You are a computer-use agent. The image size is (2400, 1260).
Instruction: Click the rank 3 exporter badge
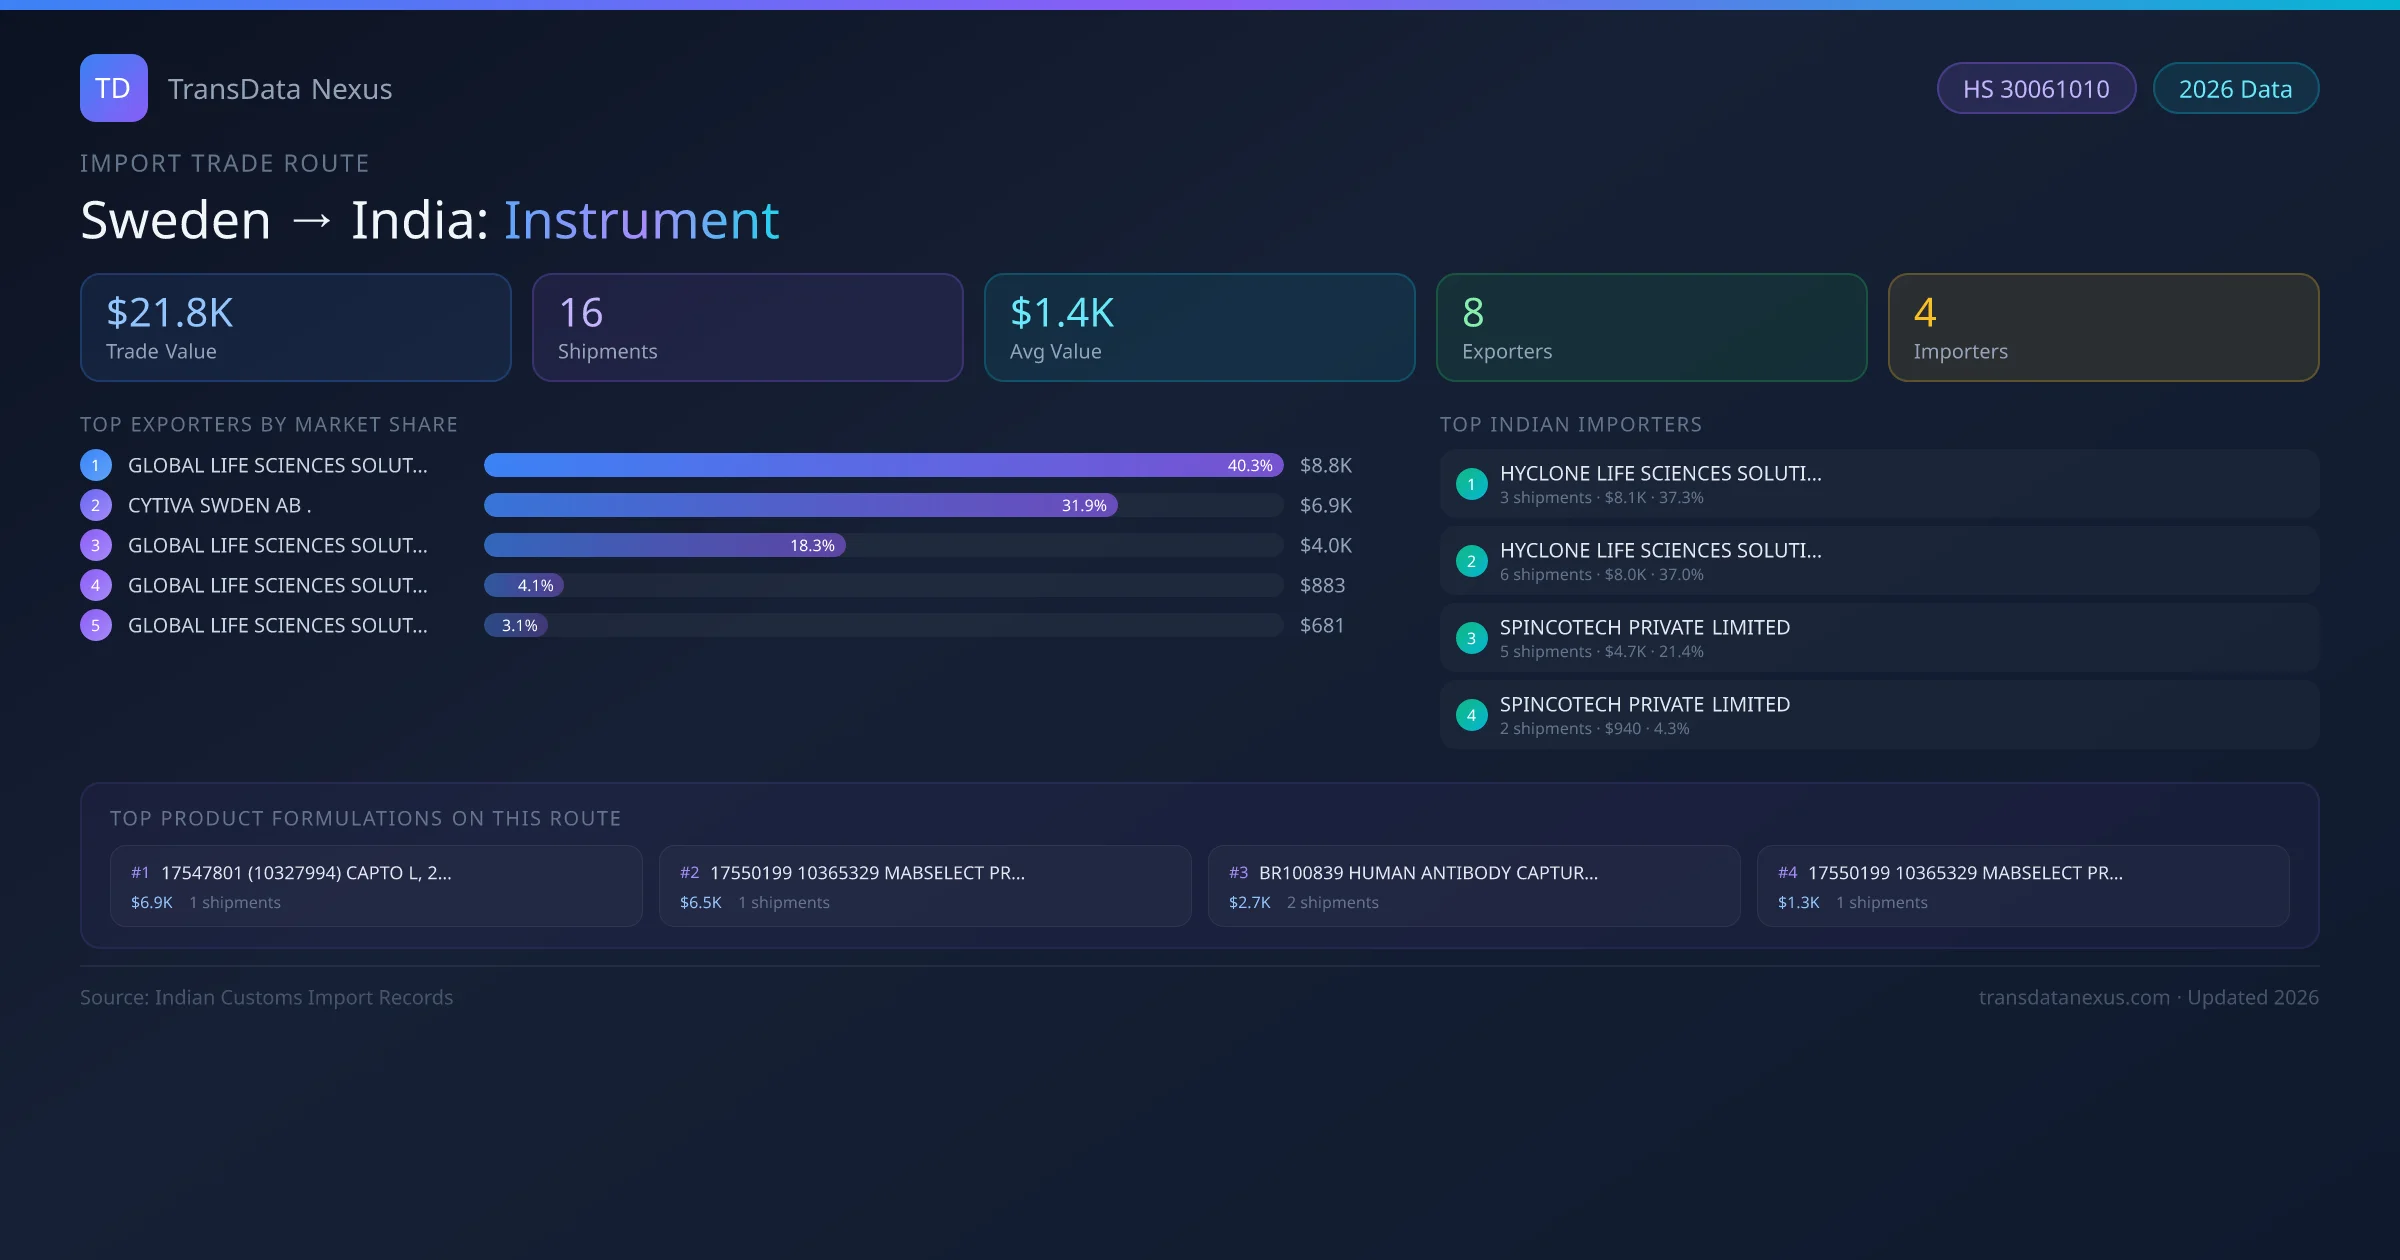pos(96,545)
